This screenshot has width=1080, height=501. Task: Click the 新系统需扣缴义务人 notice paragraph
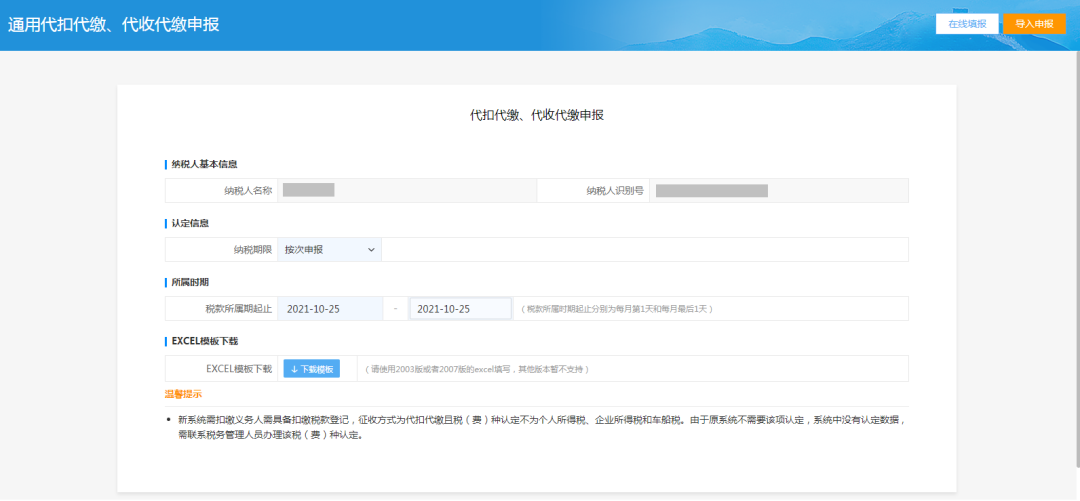click(541, 427)
